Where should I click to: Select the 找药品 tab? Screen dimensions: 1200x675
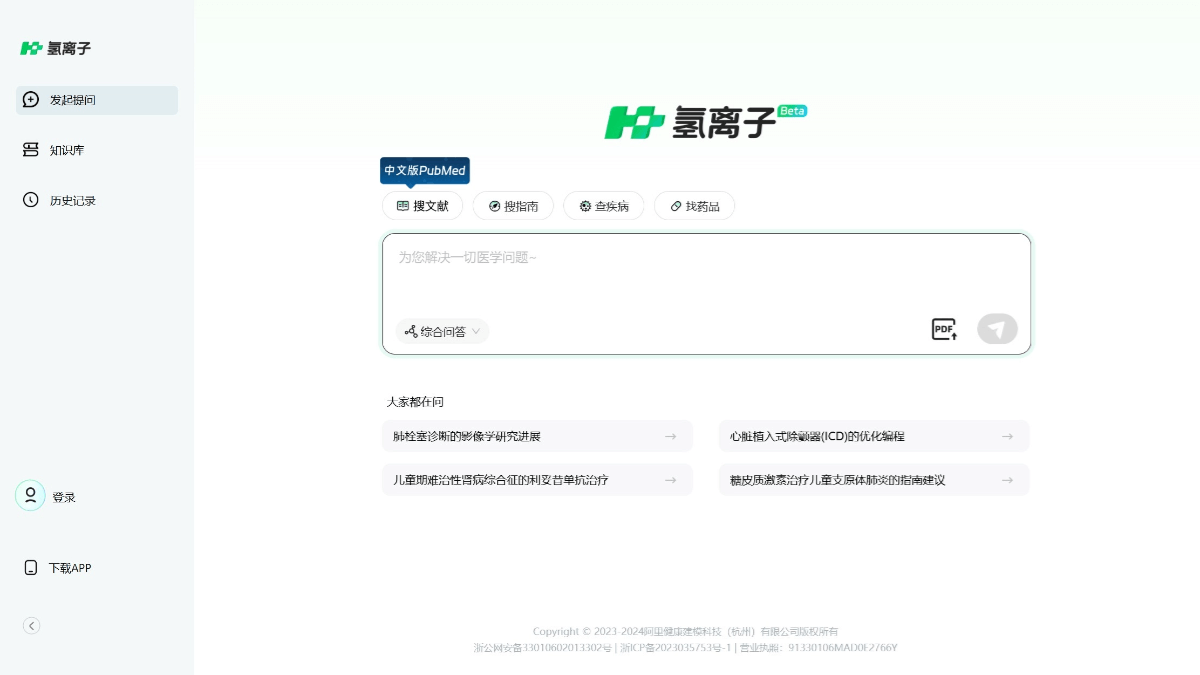click(694, 206)
